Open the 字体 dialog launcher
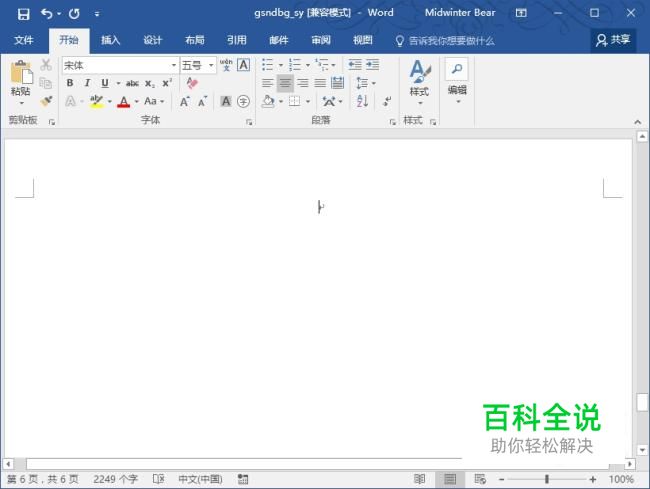This screenshot has height=489, width=650. [x=249, y=122]
